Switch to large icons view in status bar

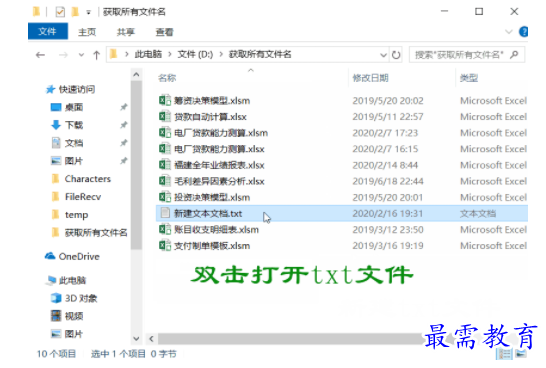(521, 354)
